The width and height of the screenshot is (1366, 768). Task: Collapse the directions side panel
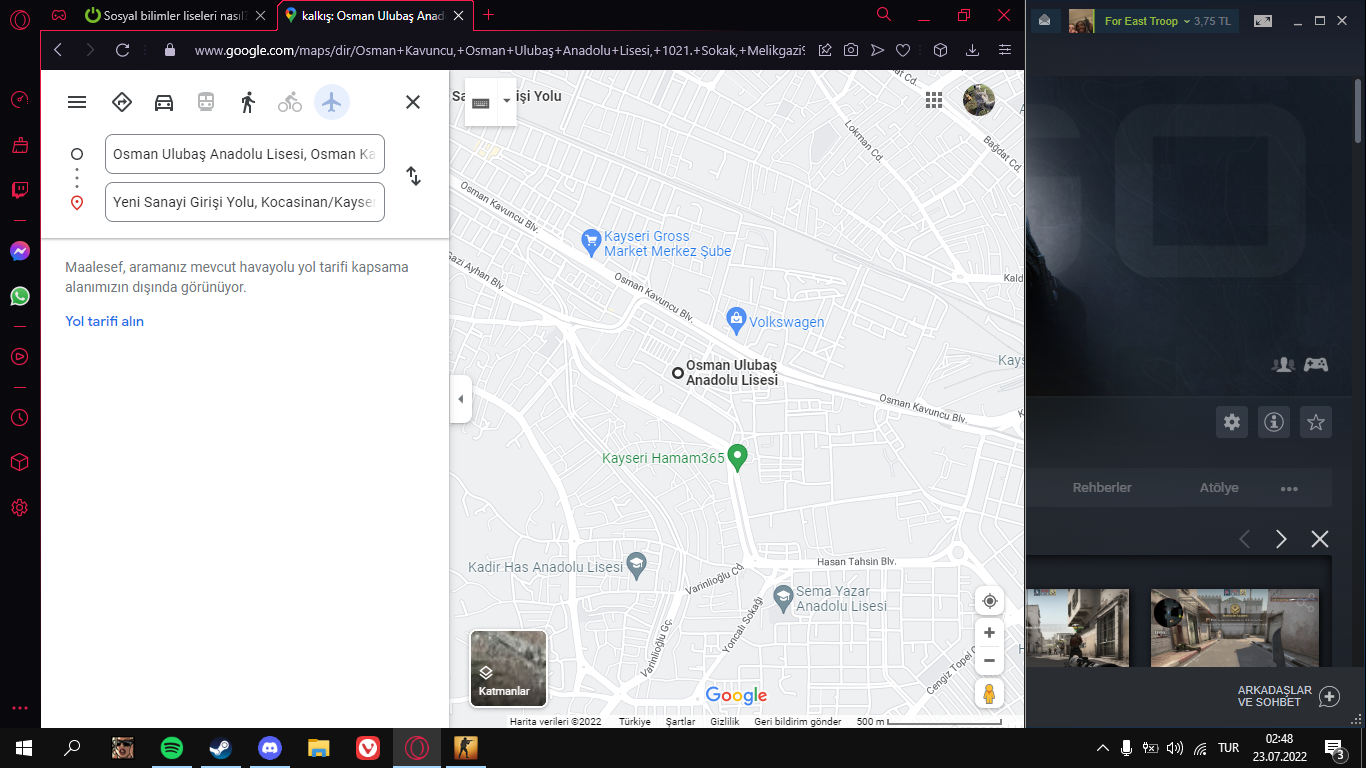pos(460,399)
